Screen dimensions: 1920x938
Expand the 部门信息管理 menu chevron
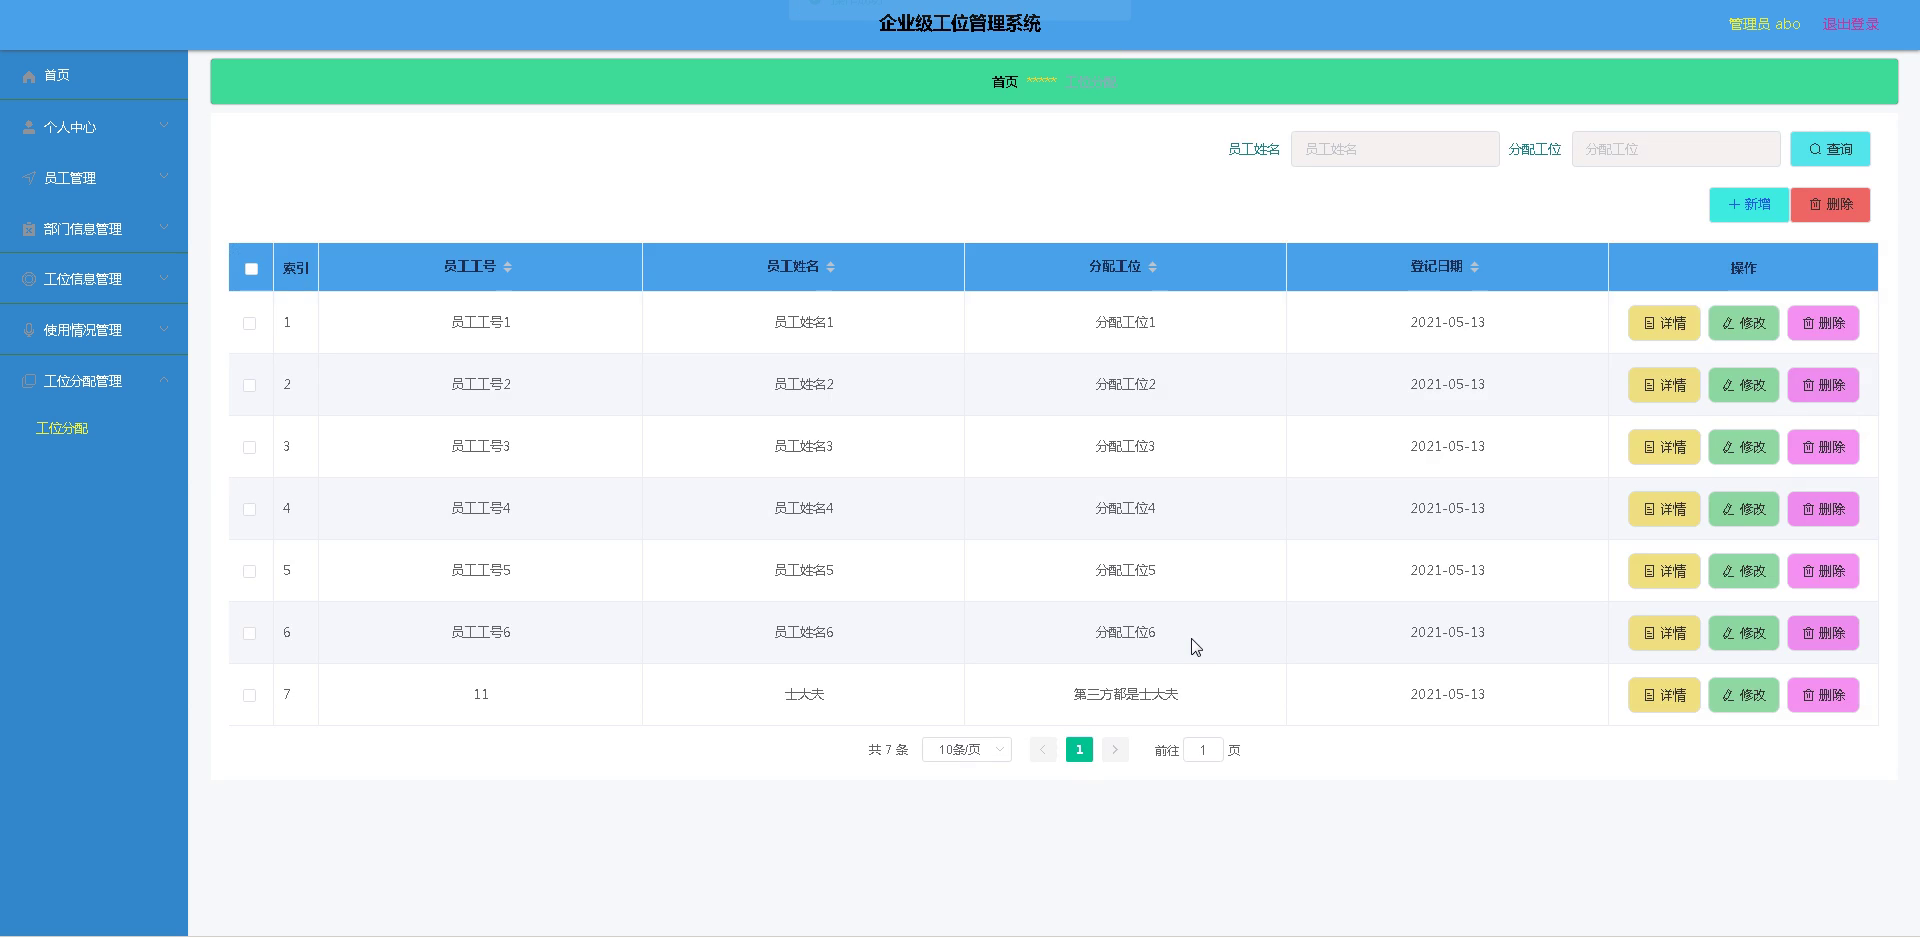[164, 228]
